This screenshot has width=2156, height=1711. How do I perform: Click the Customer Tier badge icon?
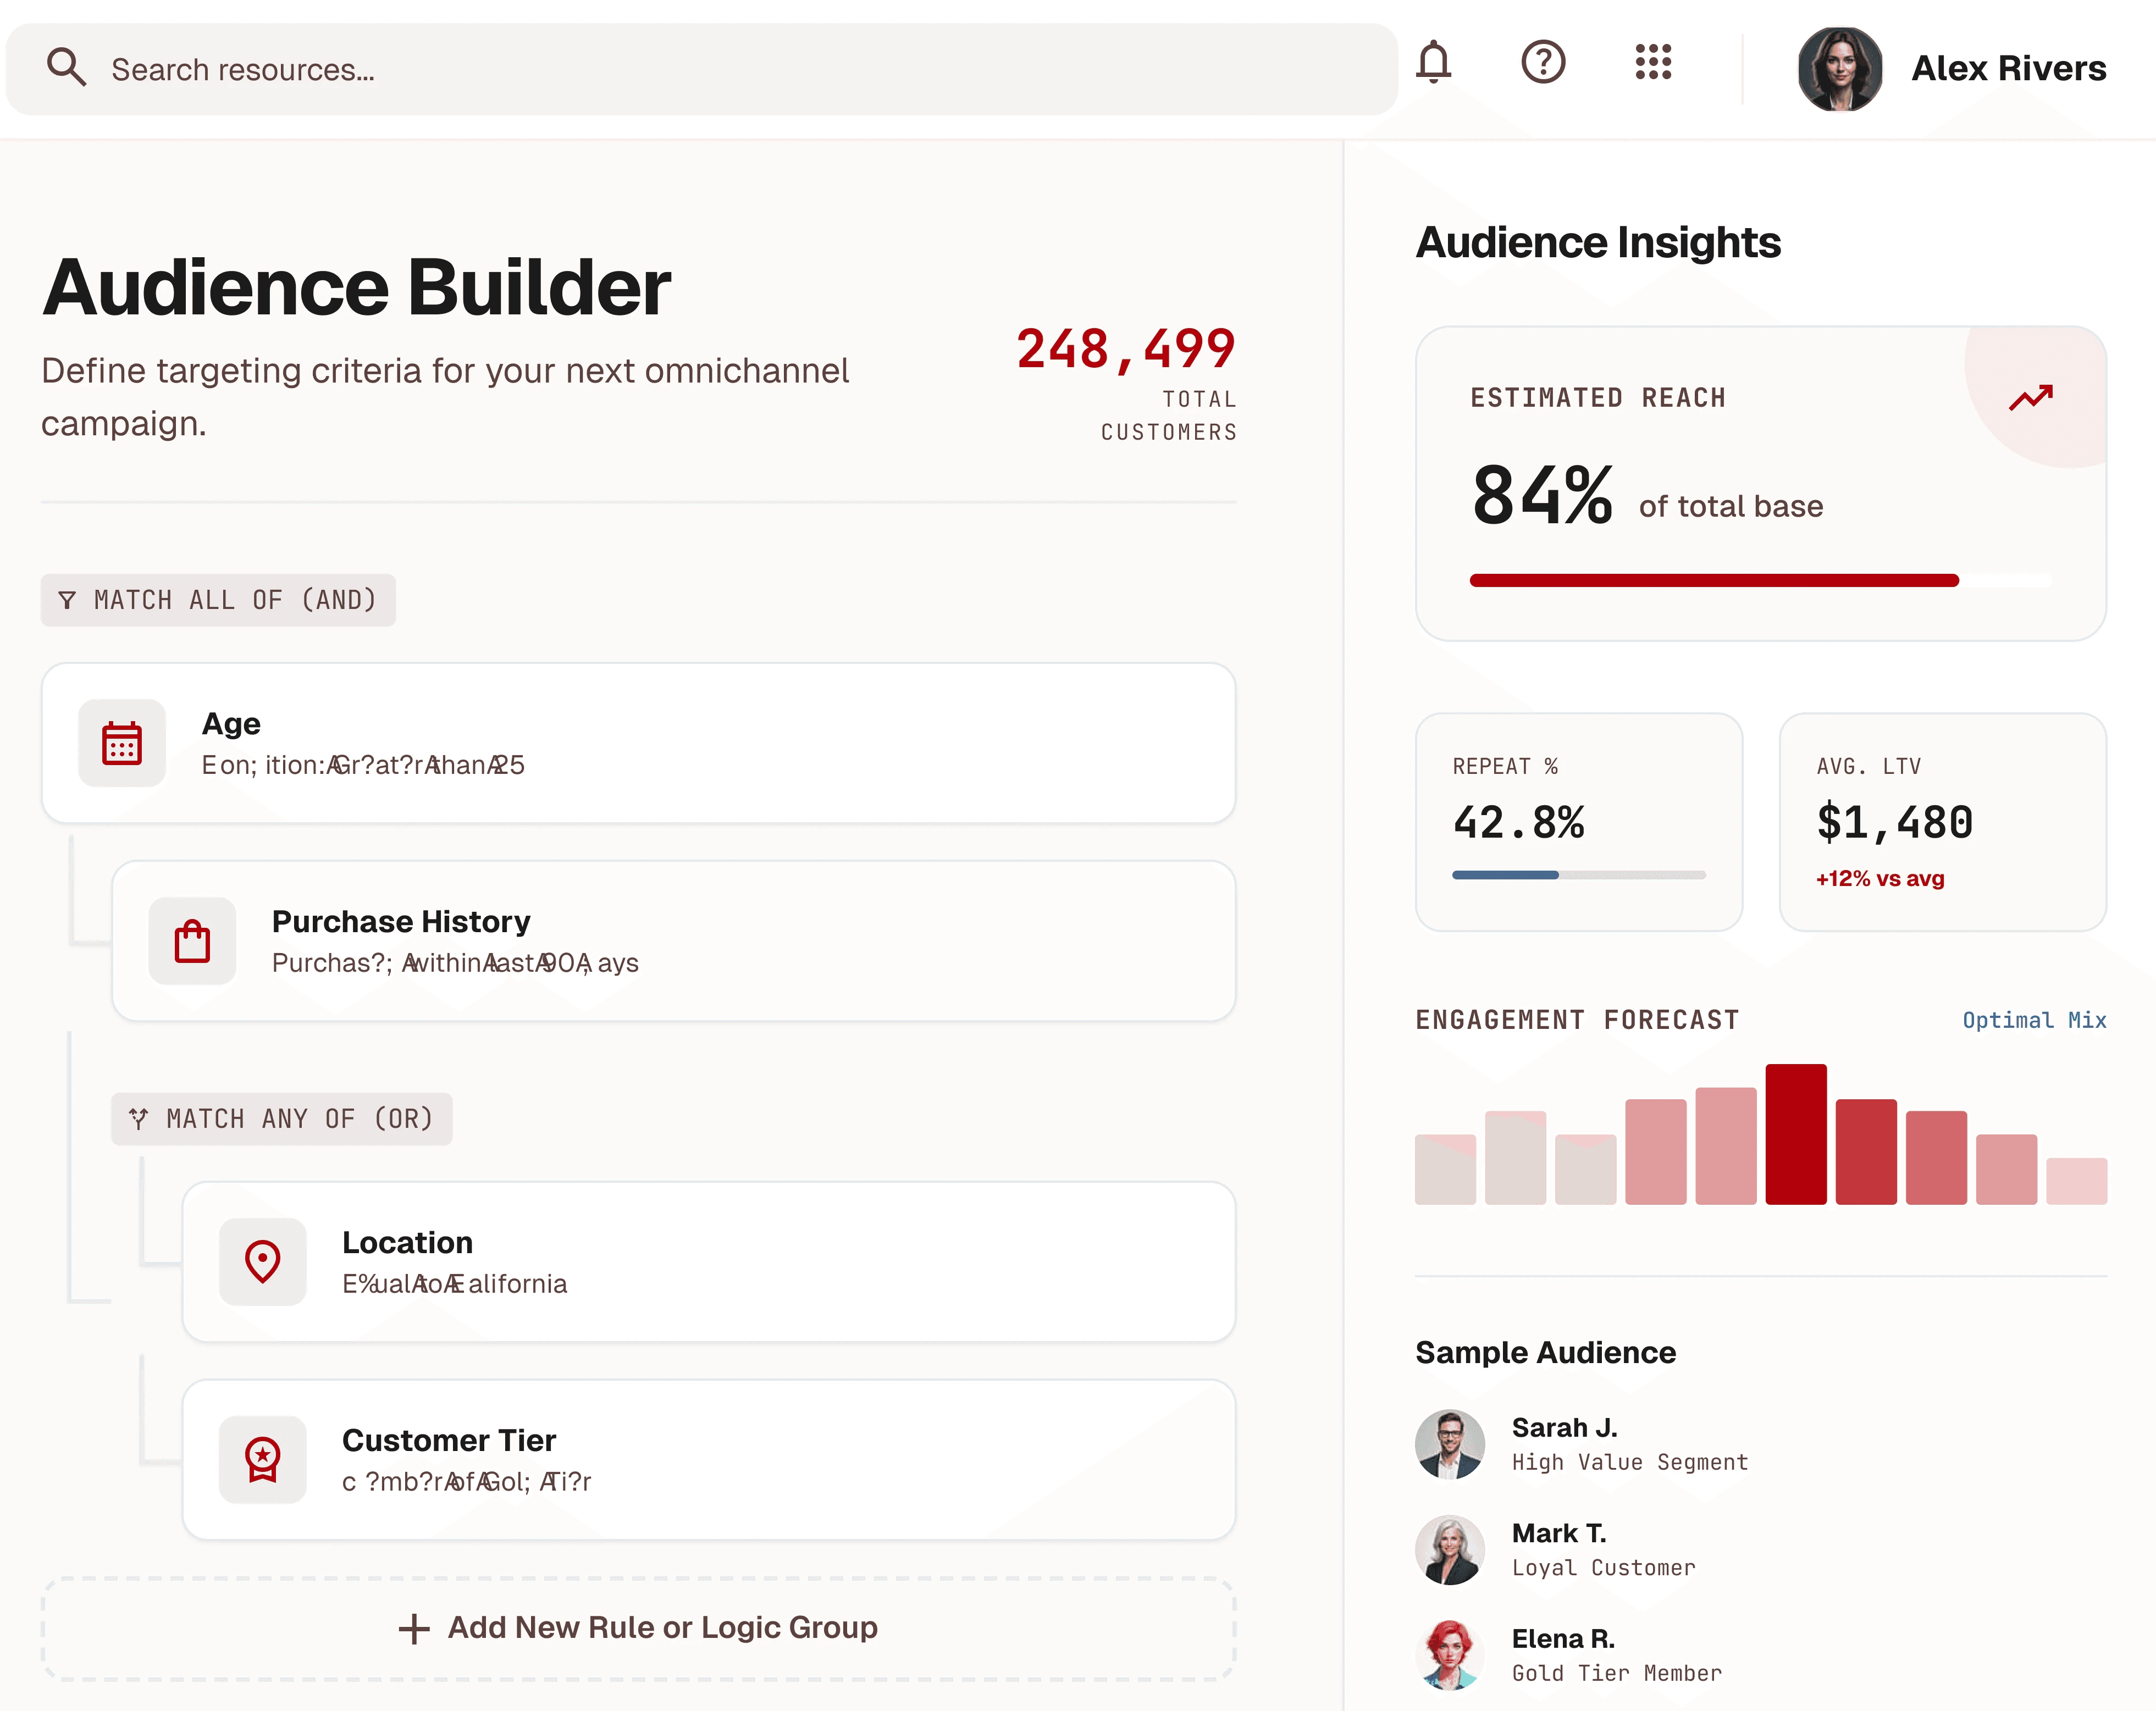[x=263, y=1459]
